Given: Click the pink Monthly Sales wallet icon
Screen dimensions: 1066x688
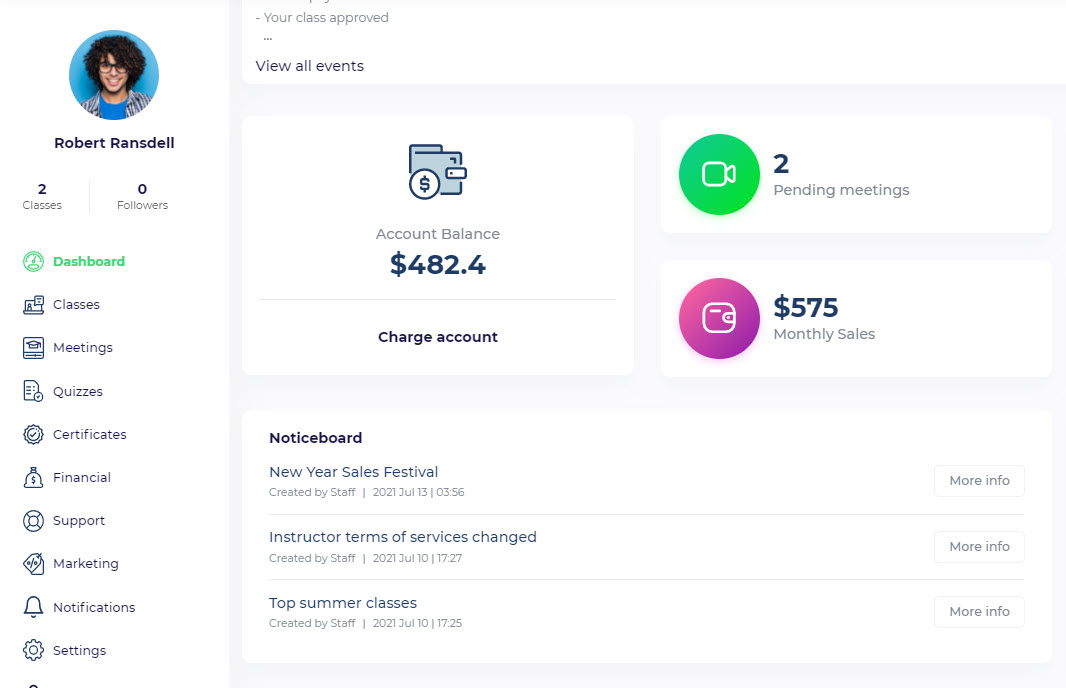Looking at the screenshot, I should [x=719, y=318].
